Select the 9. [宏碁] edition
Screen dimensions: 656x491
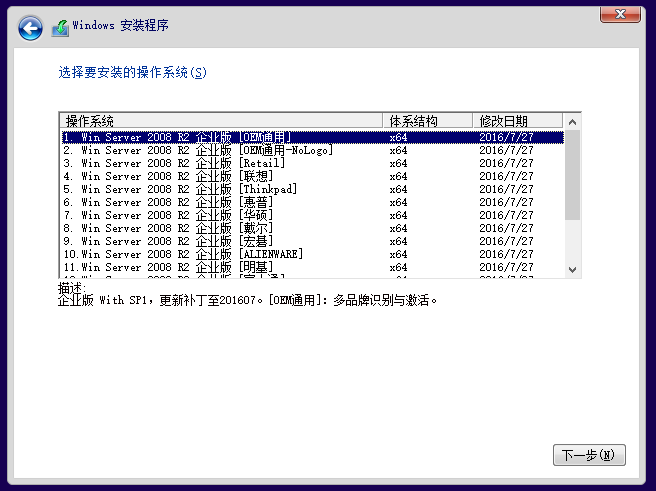(313, 241)
